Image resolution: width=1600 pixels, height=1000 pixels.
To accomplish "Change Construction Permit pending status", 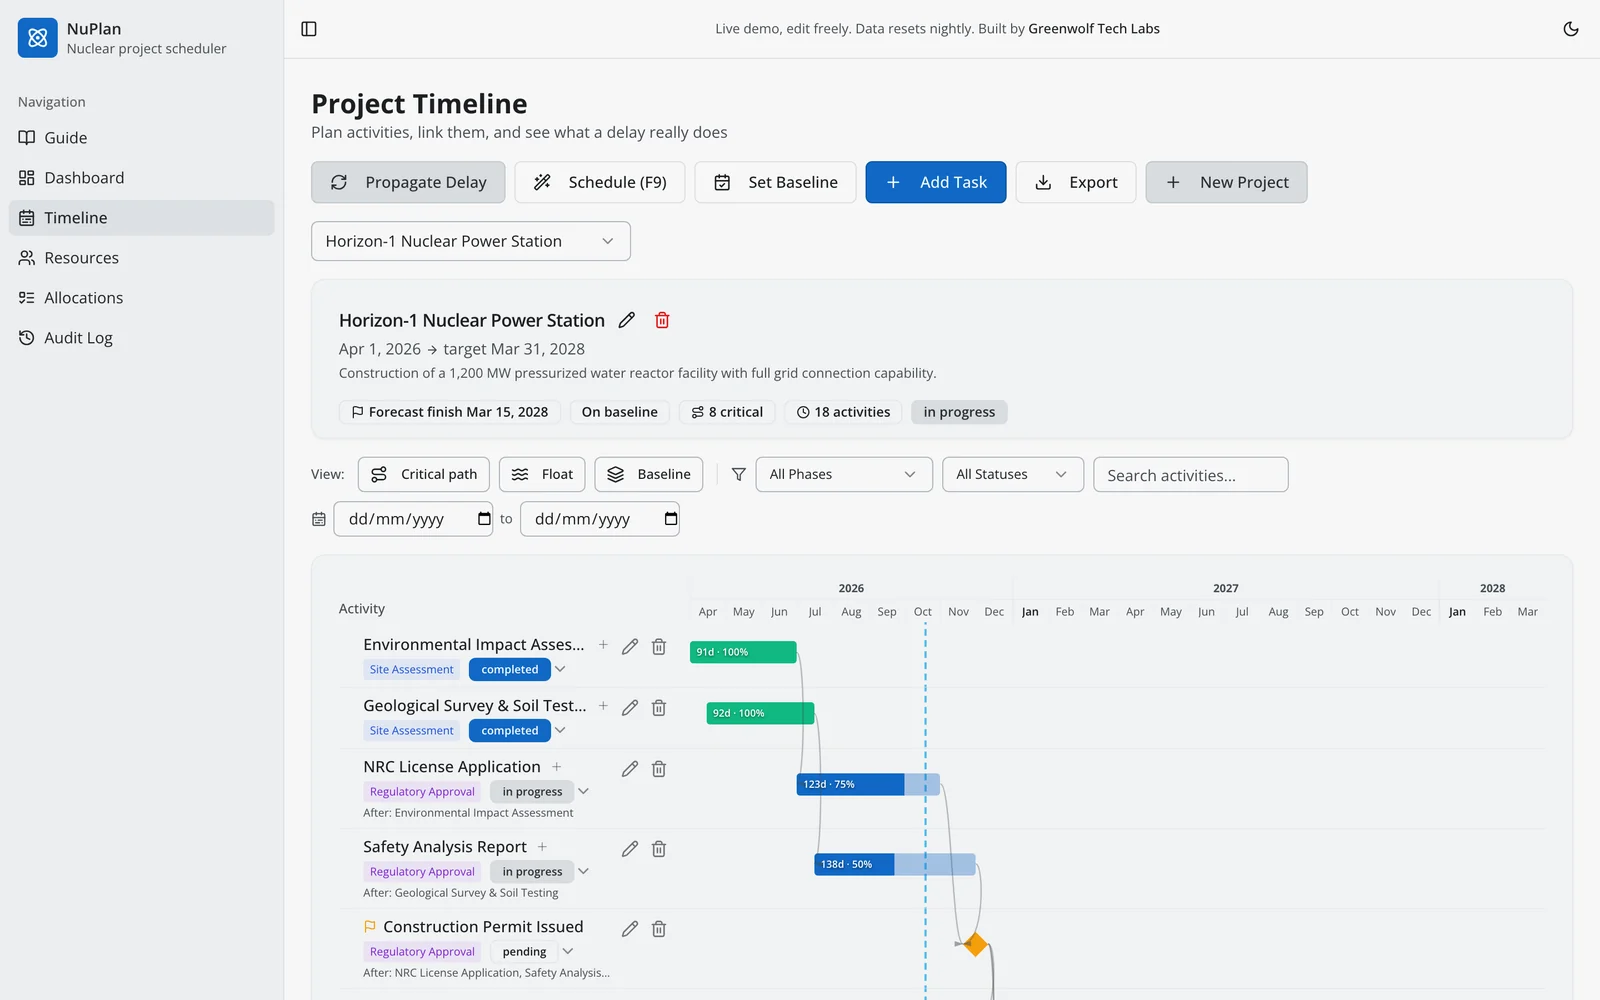I will tap(533, 952).
